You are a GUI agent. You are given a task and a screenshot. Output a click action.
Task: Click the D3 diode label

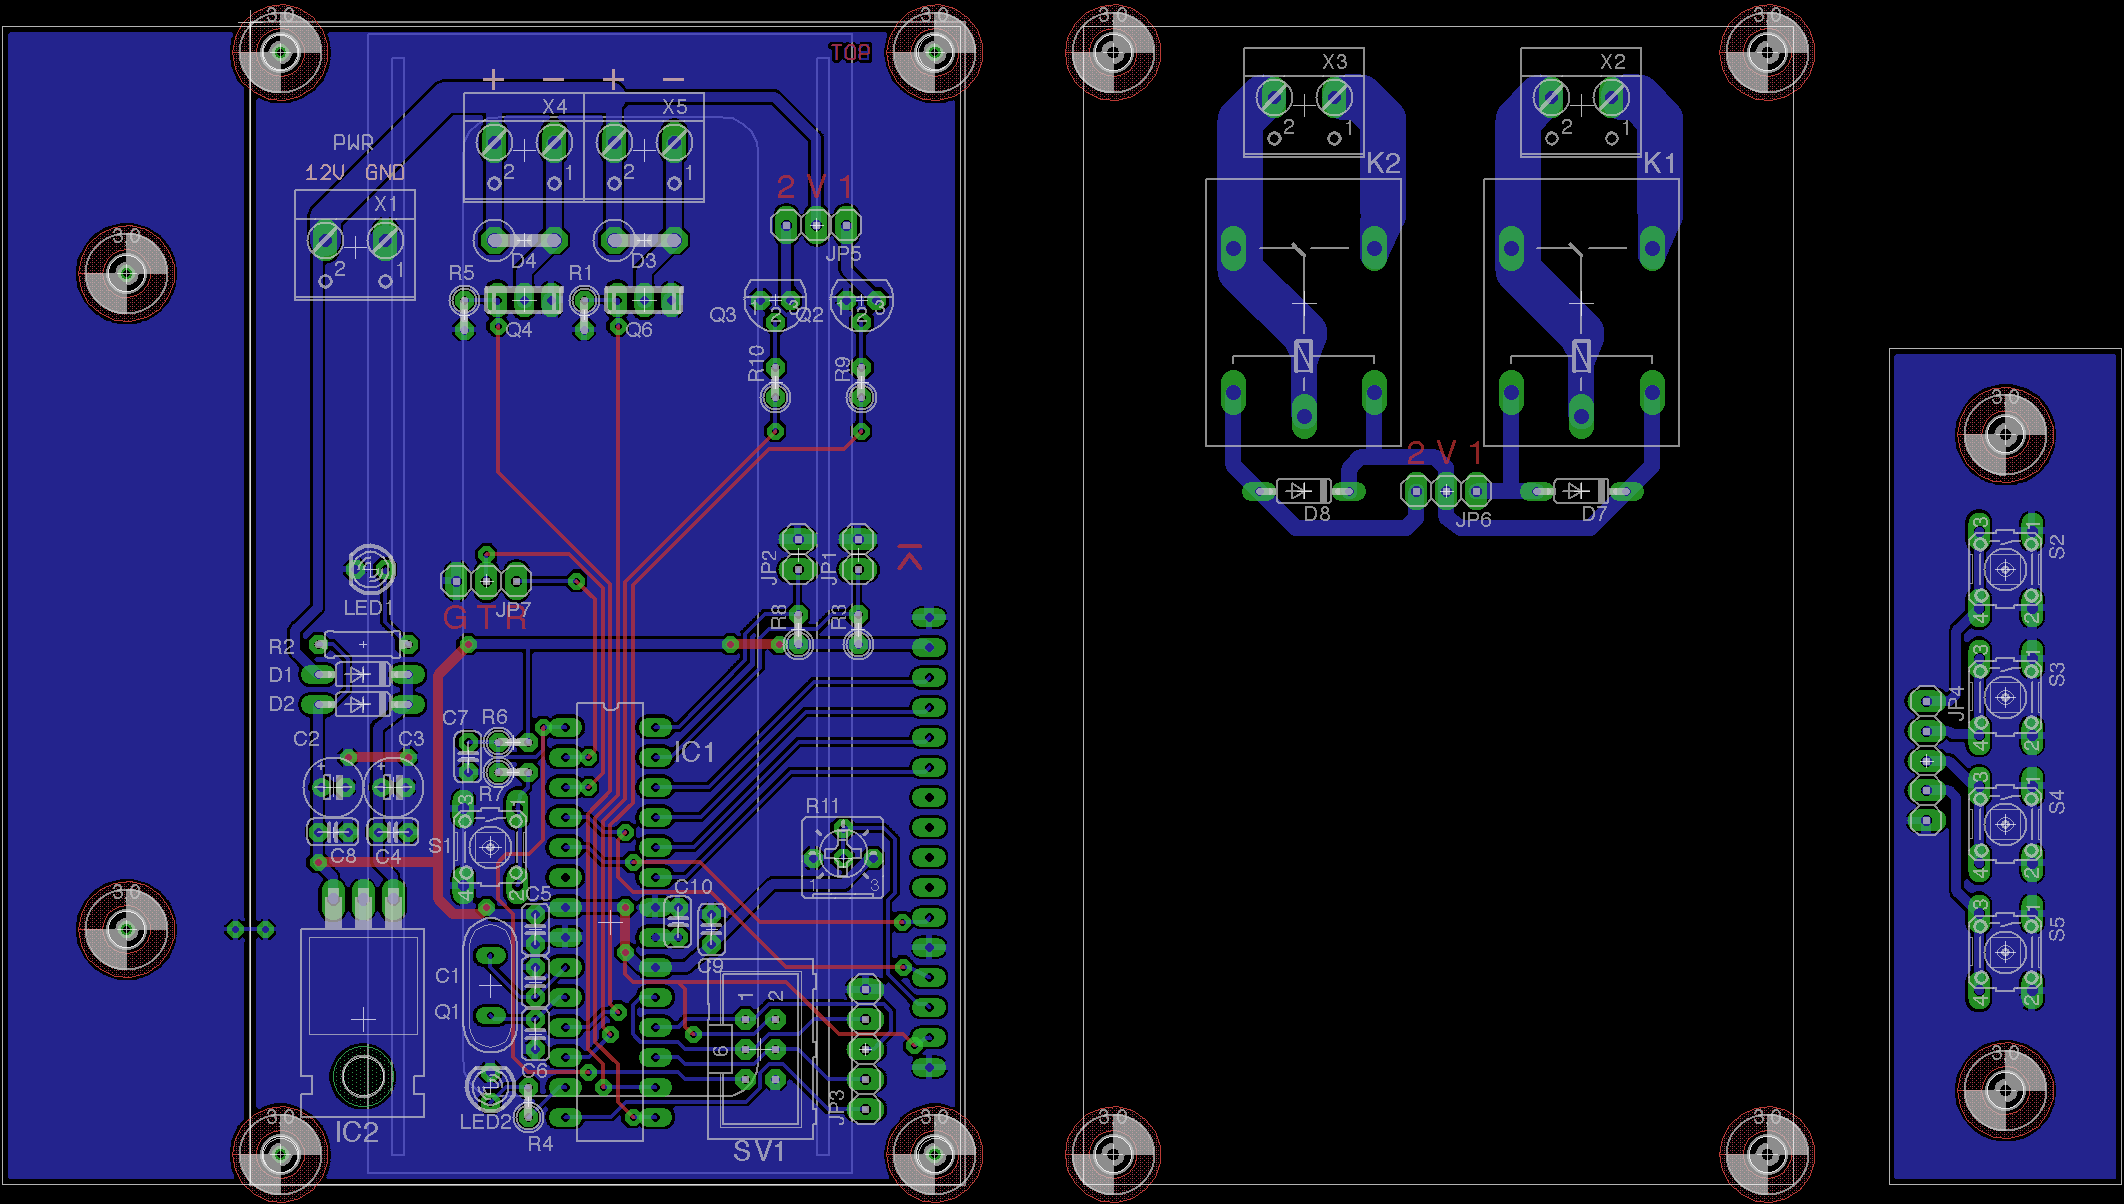[643, 260]
